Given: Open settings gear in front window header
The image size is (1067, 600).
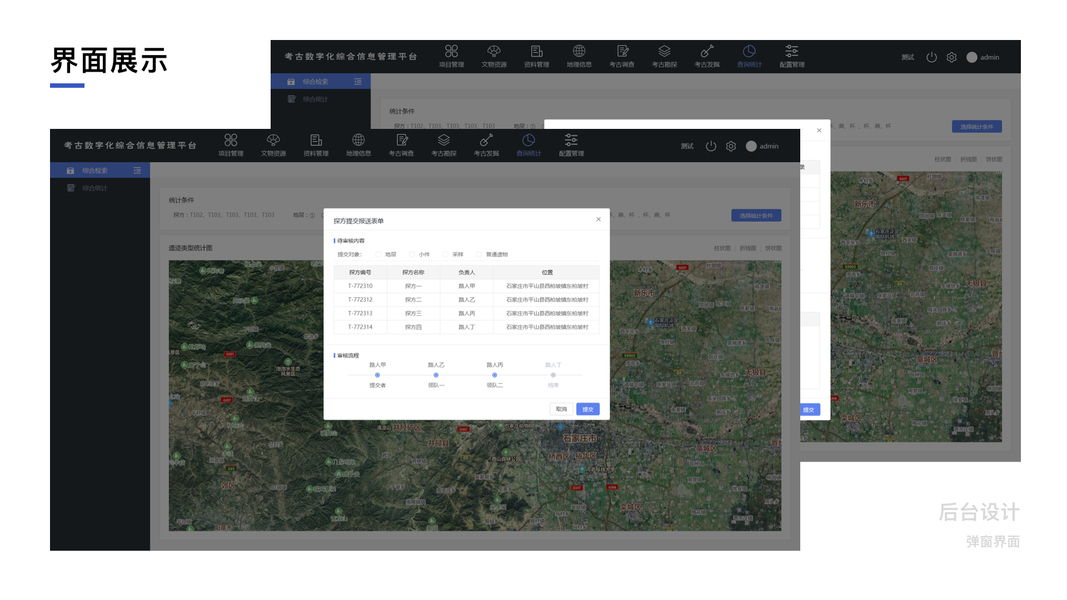Looking at the screenshot, I should (x=731, y=146).
